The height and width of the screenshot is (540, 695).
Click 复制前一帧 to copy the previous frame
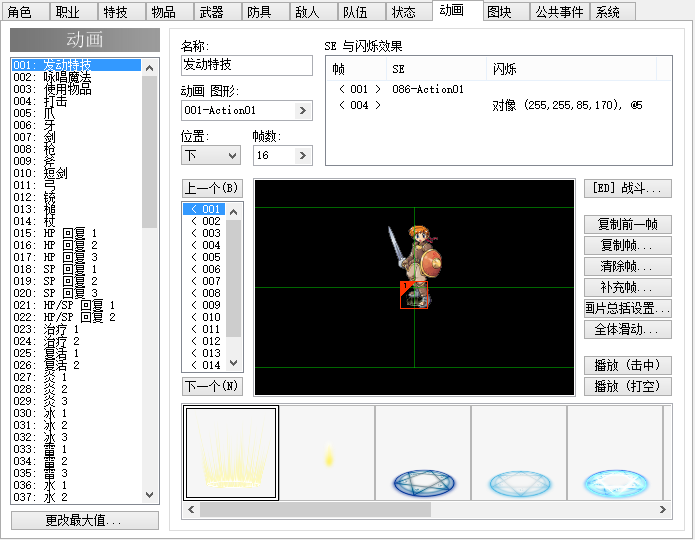pyautogui.click(x=628, y=224)
